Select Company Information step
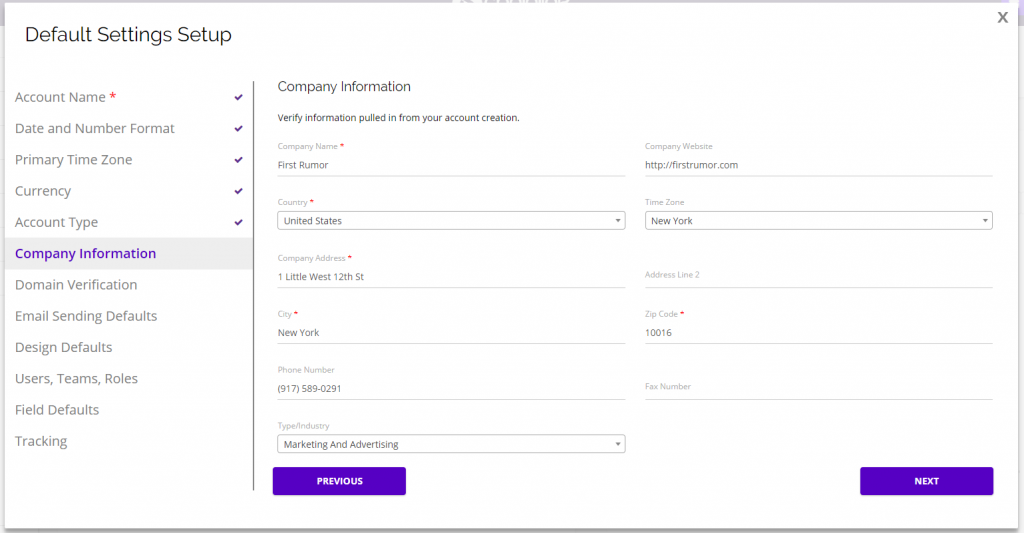The image size is (1024, 533). pyautogui.click(x=129, y=253)
